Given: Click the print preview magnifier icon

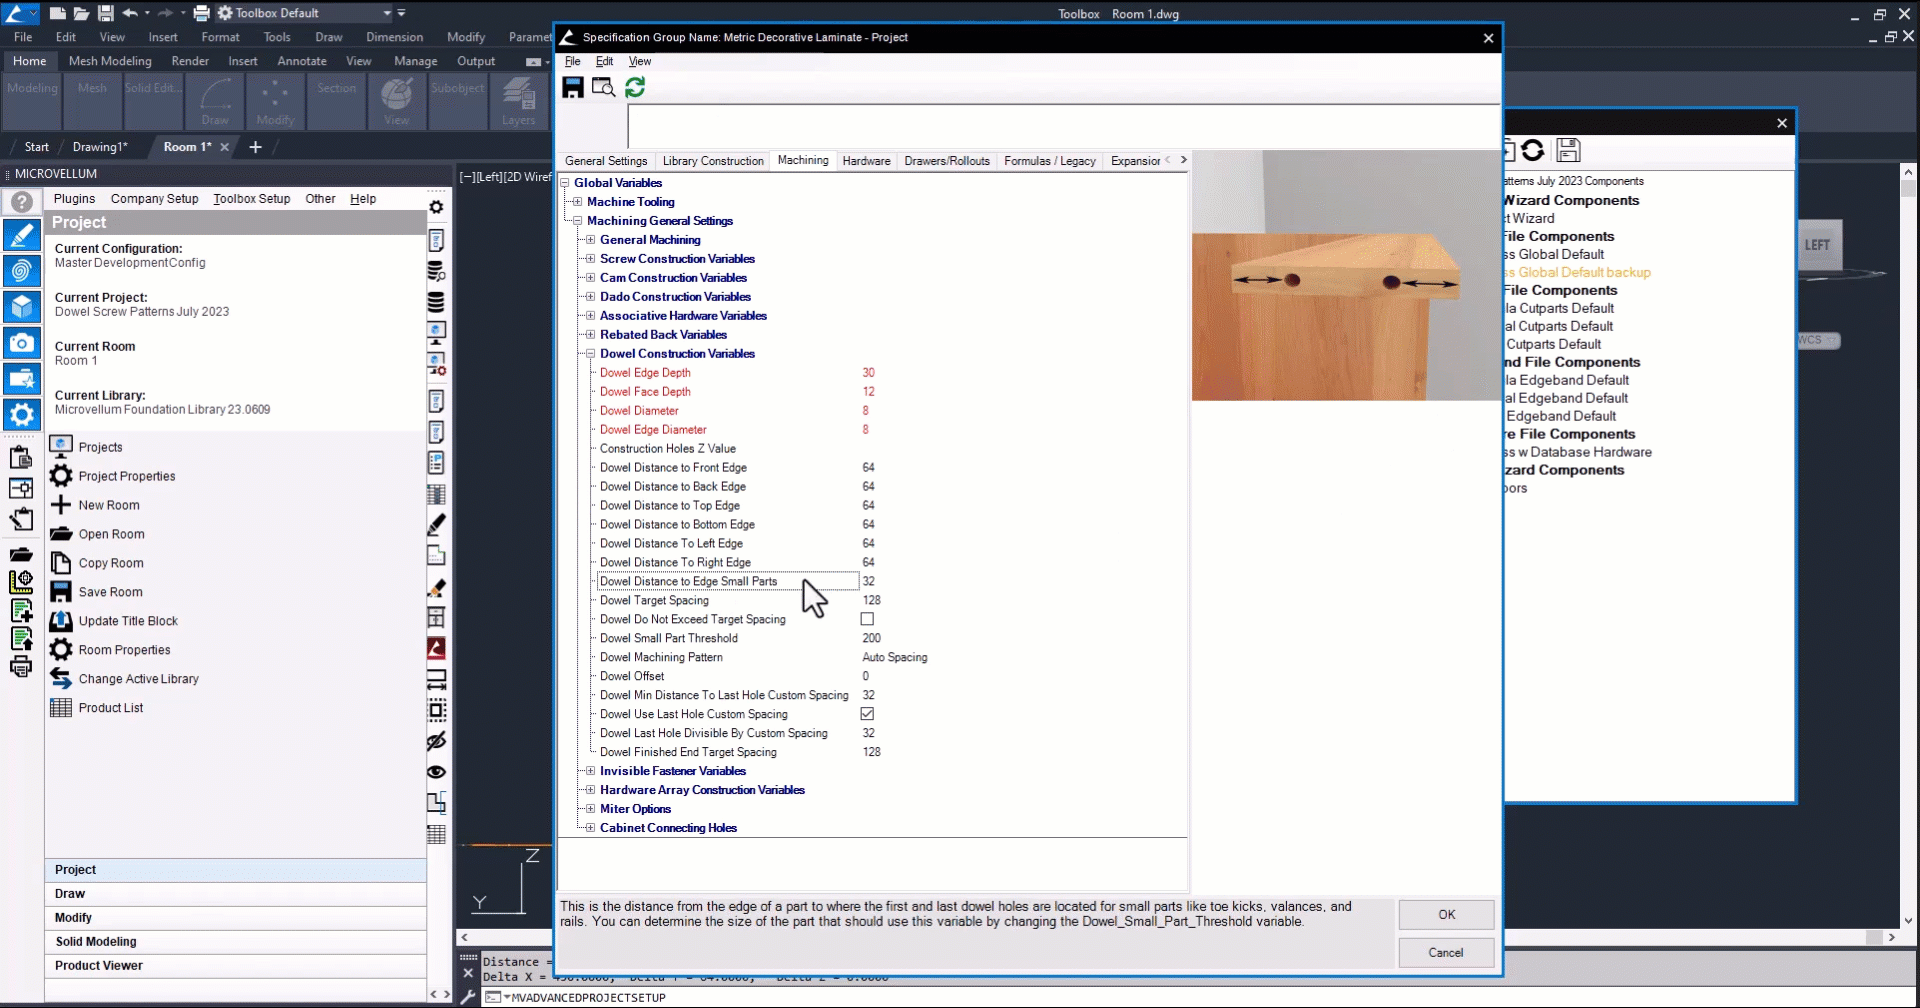Looking at the screenshot, I should (x=603, y=88).
